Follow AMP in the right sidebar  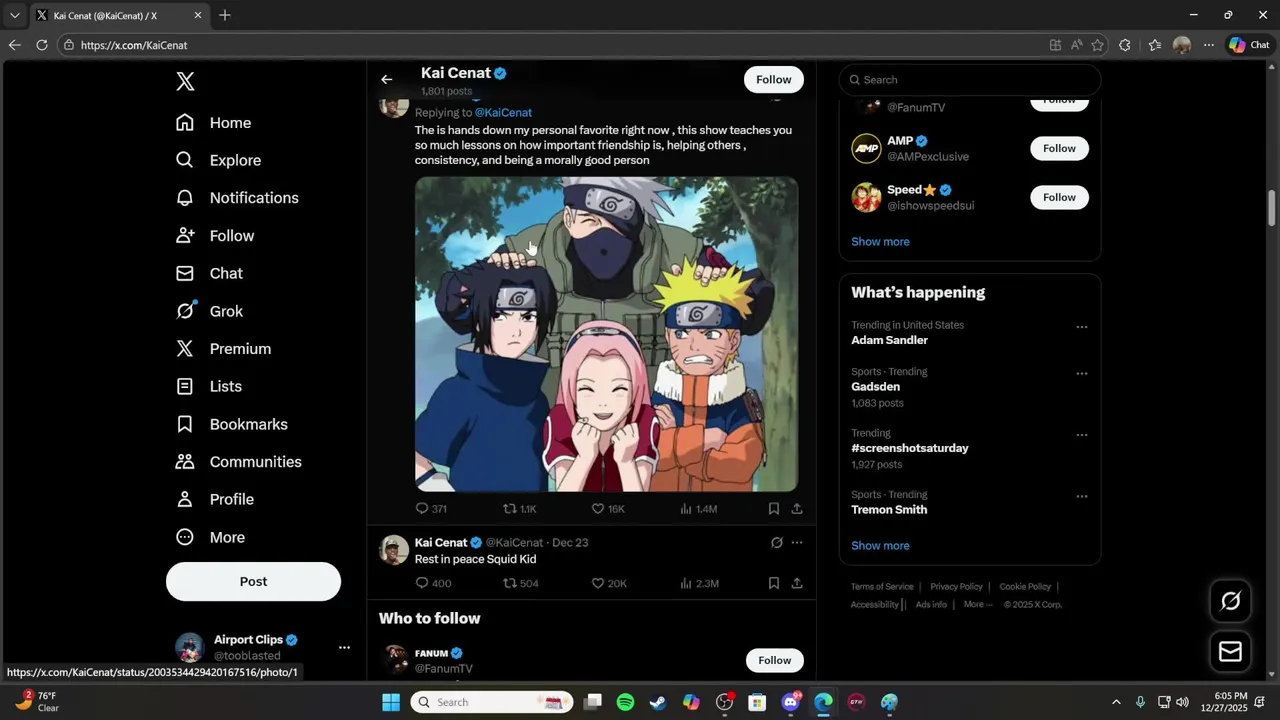tap(1059, 148)
